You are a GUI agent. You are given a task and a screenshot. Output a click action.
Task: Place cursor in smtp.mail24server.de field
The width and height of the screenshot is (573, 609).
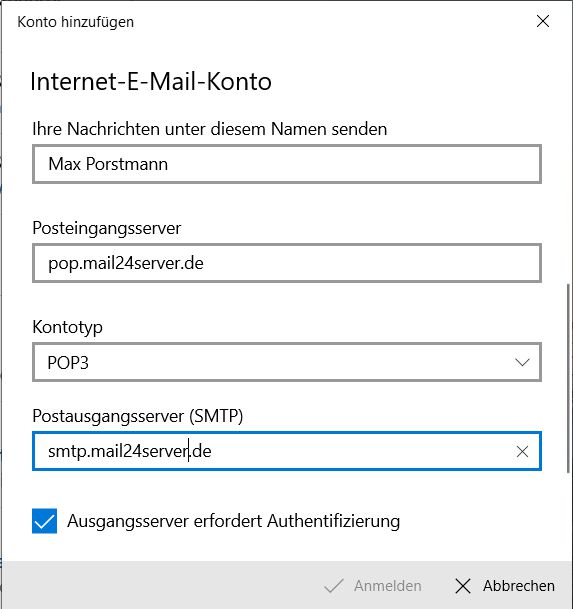pos(272,451)
